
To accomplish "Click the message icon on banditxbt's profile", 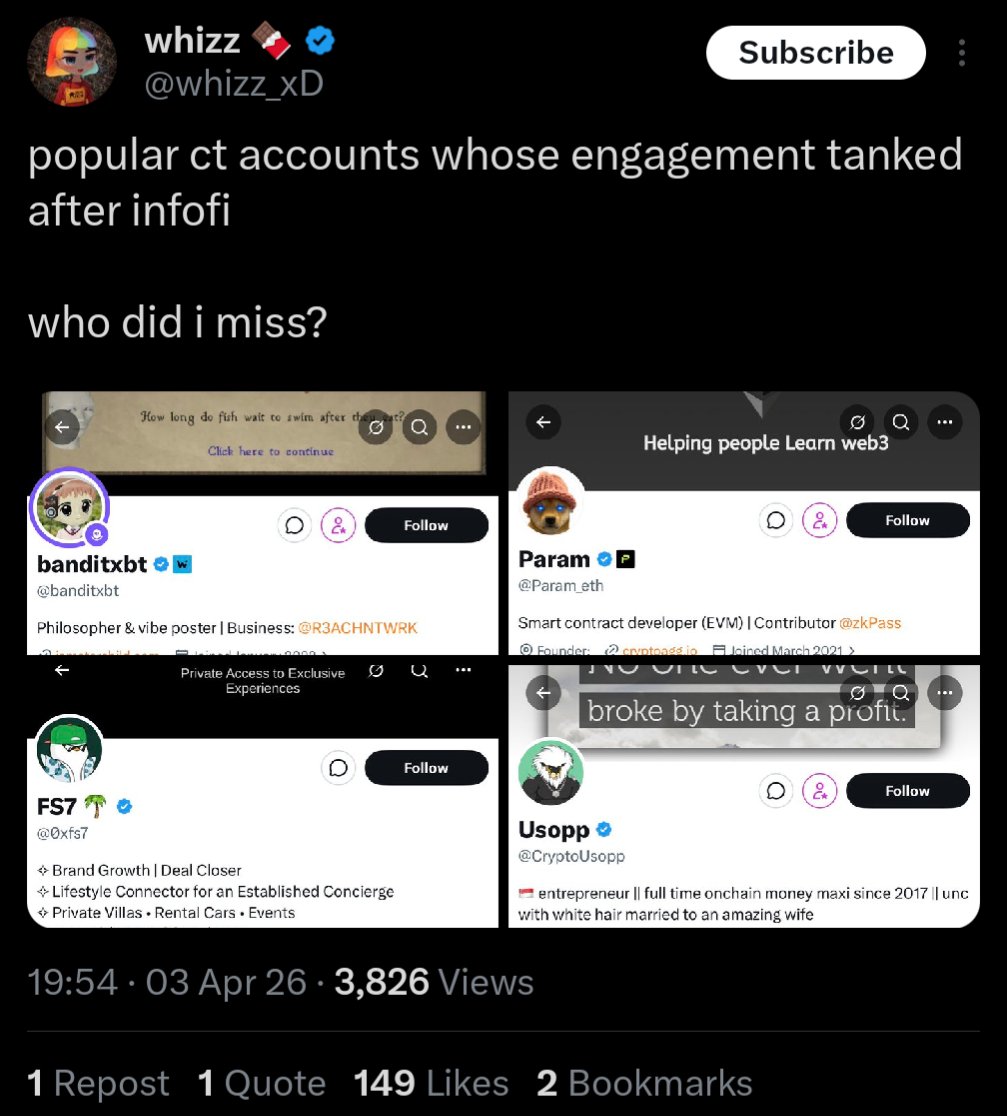I will (x=296, y=525).
